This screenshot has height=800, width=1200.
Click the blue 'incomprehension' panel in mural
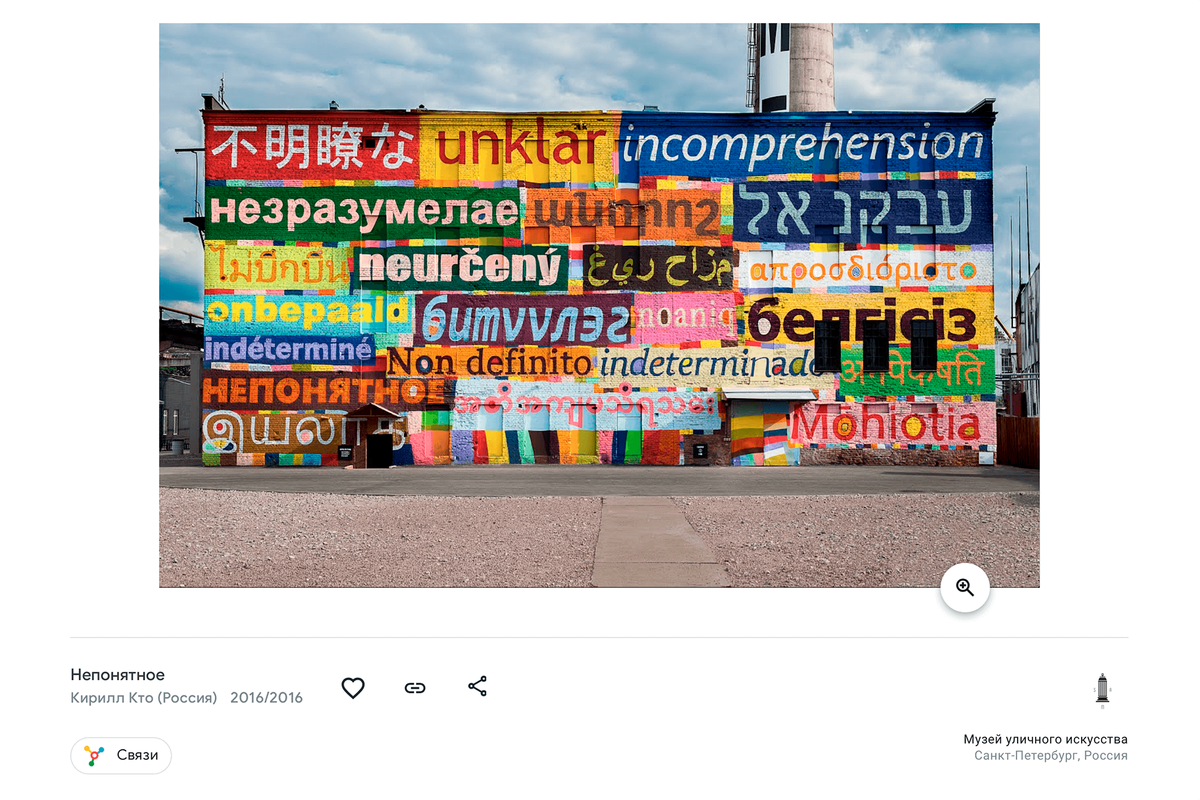pos(806,145)
